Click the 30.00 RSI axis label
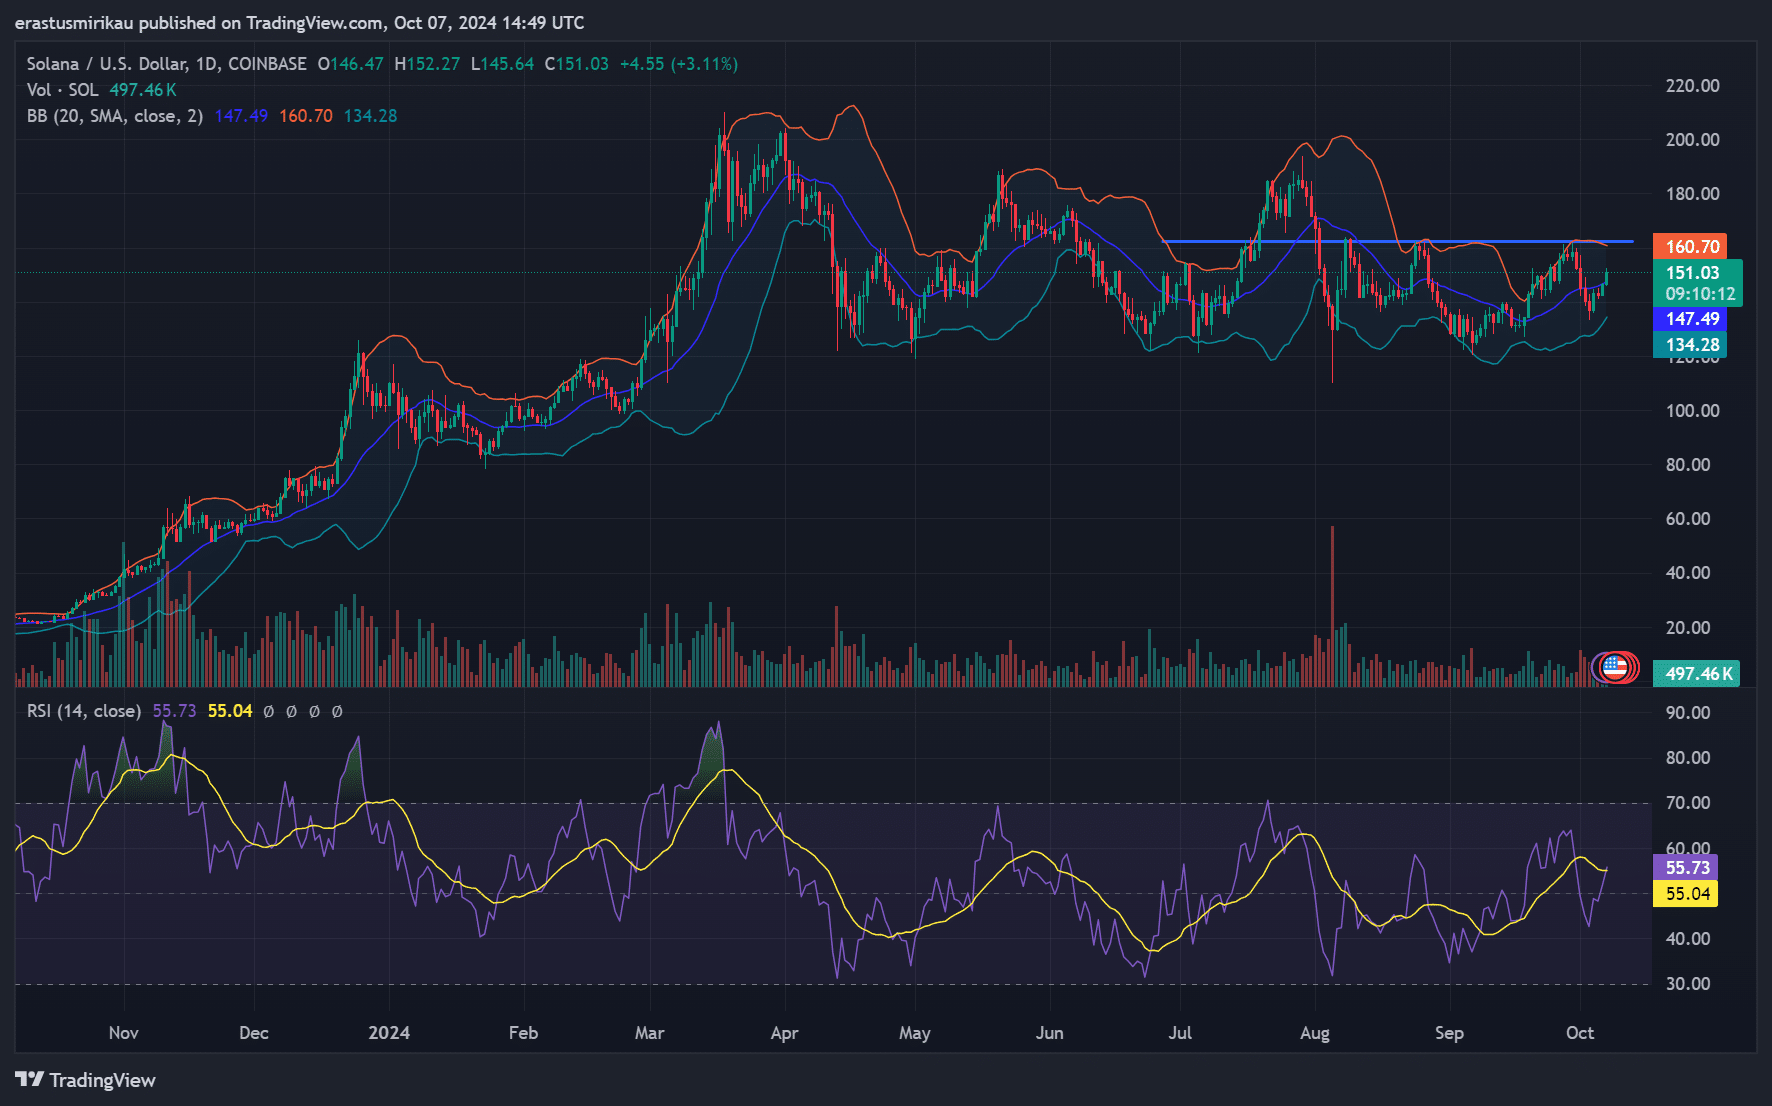Image resolution: width=1772 pixels, height=1106 pixels. click(1687, 984)
